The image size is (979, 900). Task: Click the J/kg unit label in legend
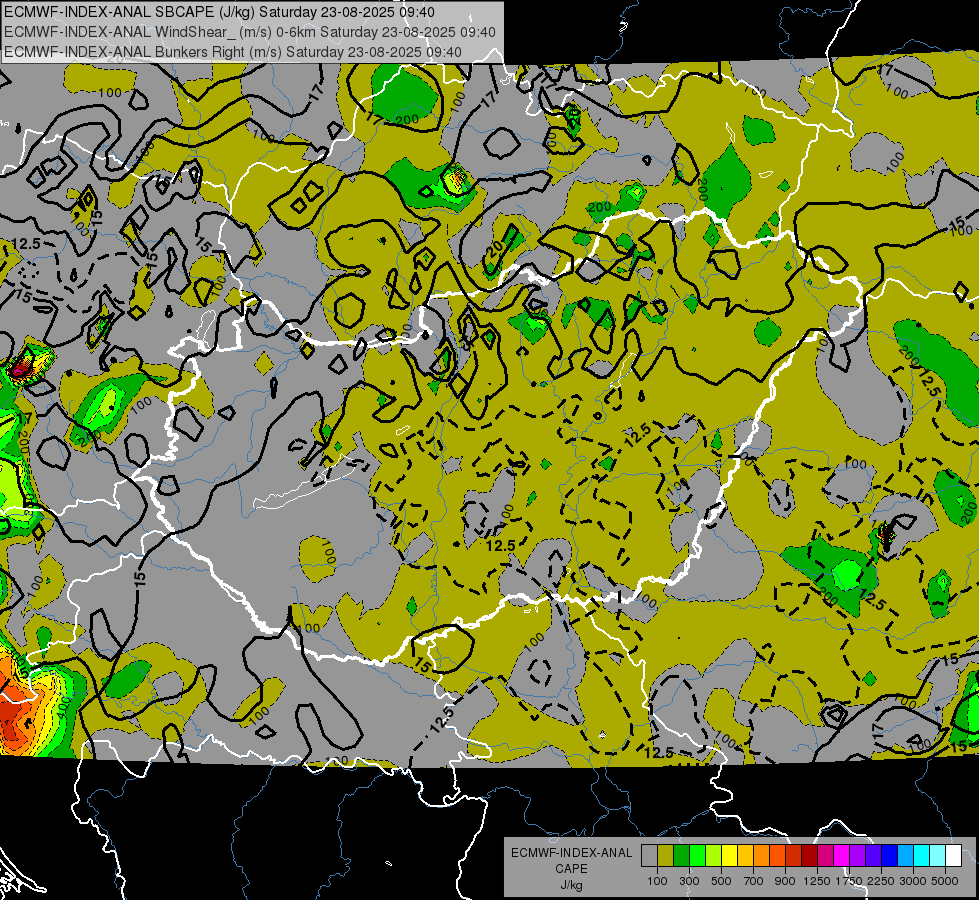point(571,885)
